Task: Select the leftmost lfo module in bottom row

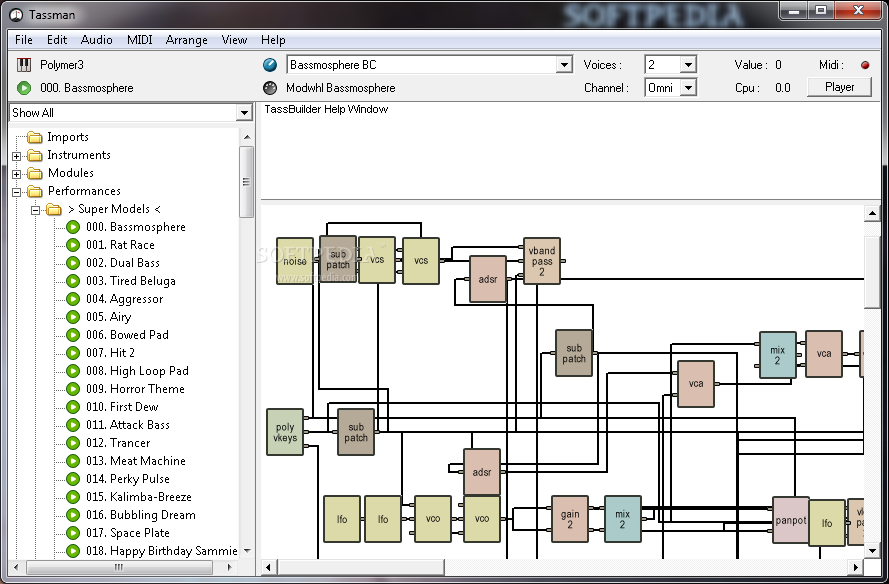Action: pos(342,519)
